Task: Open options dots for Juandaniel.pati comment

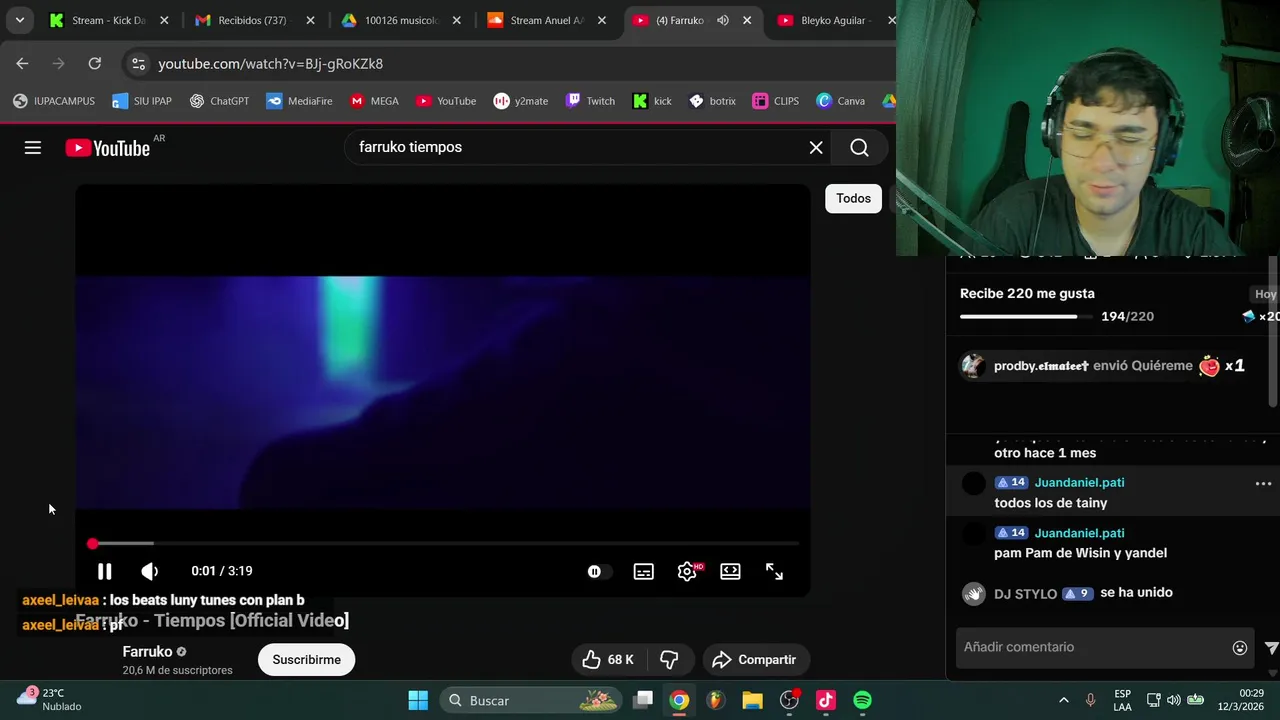Action: pyautogui.click(x=1263, y=483)
